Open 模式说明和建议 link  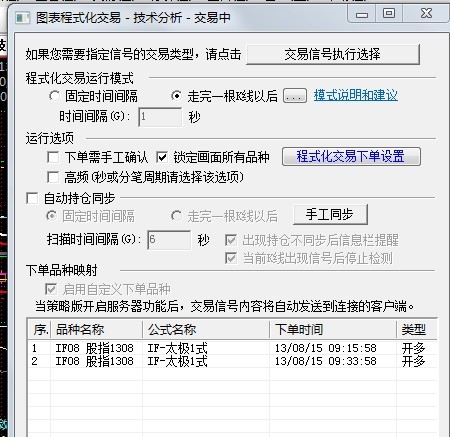pyautogui.click(x=356, y=96)
